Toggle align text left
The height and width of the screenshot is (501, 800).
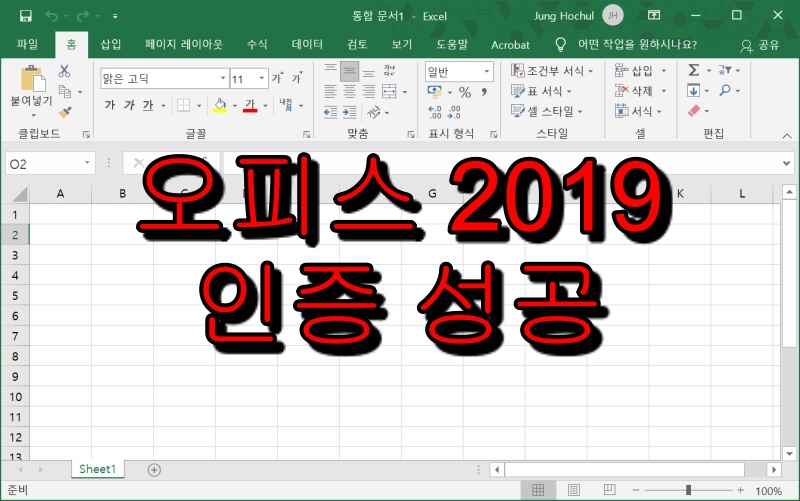pyautogui.click(x=331, y=92)
